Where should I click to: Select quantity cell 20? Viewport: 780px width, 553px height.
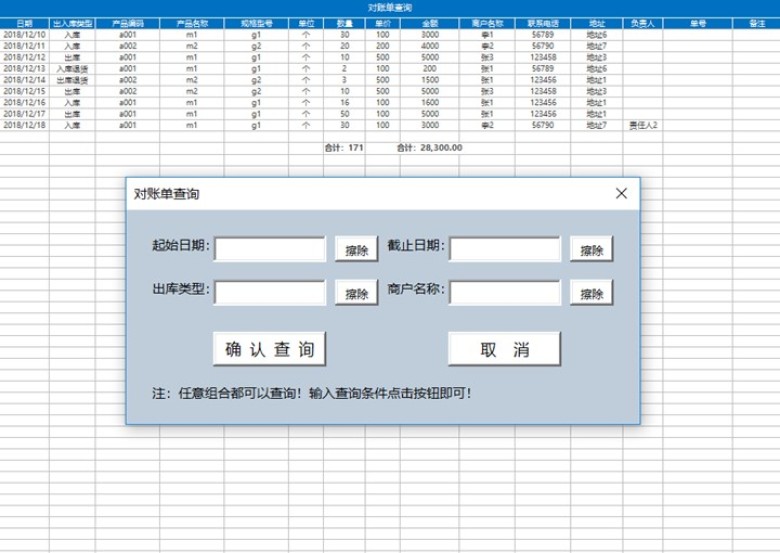344,46
